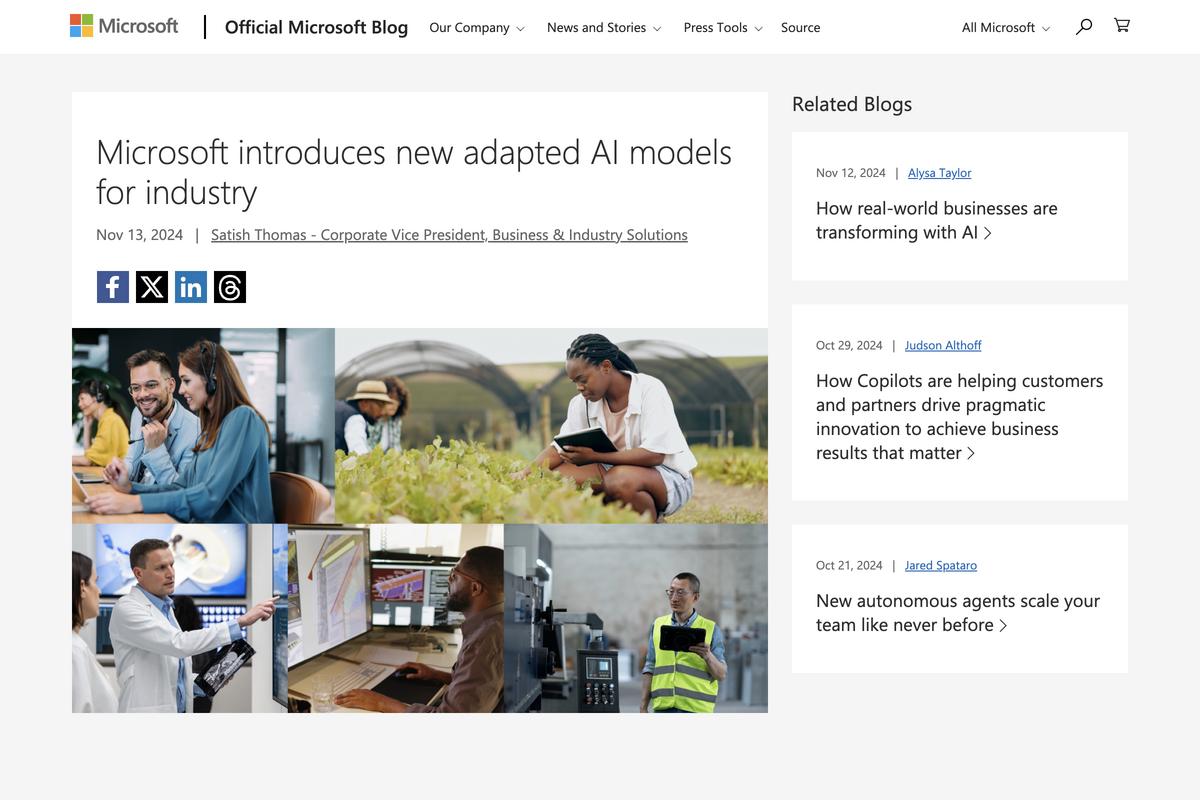Click the 'Nov 12, 2024' date text

(851, 173)
